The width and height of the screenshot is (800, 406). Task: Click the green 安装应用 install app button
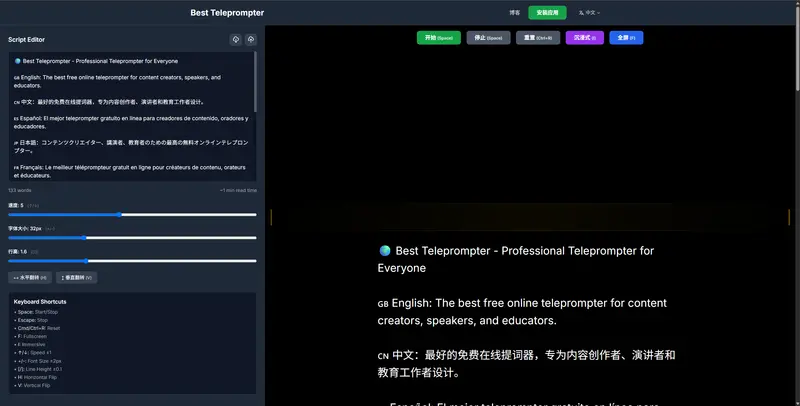547,13
